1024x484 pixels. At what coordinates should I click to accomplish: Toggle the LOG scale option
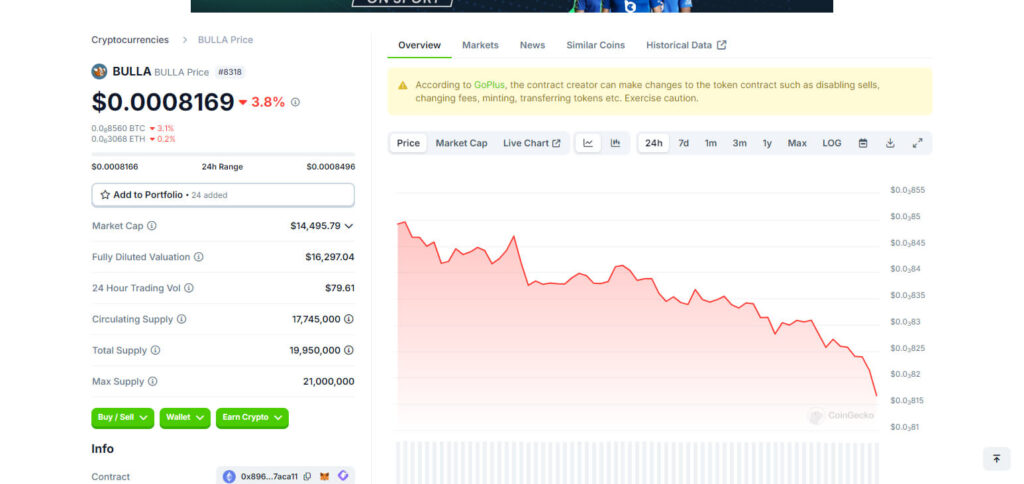pyautogui.click(x=831, y=143)
